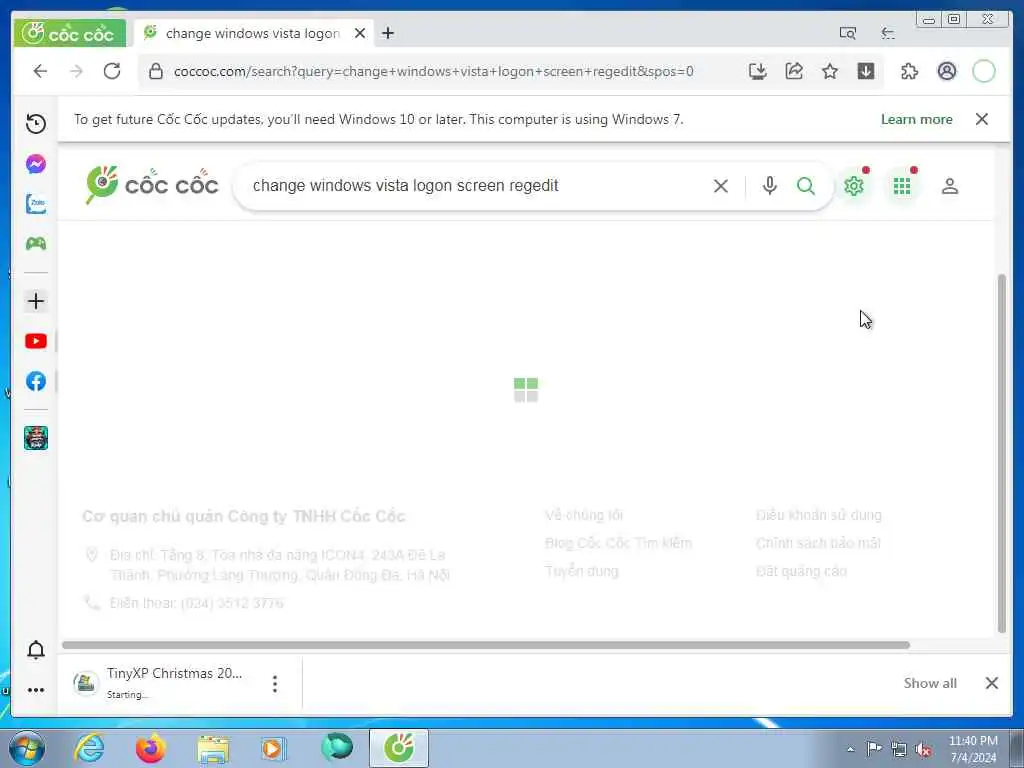Start voice search with microphone
Screen dimensions: 1024x768
770,186
